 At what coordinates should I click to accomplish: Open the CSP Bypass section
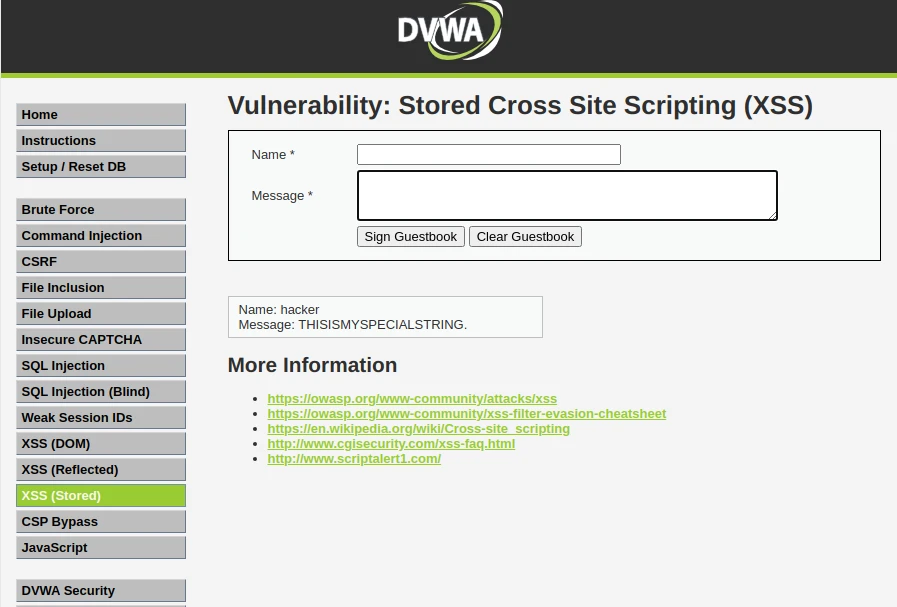(101, 522)
